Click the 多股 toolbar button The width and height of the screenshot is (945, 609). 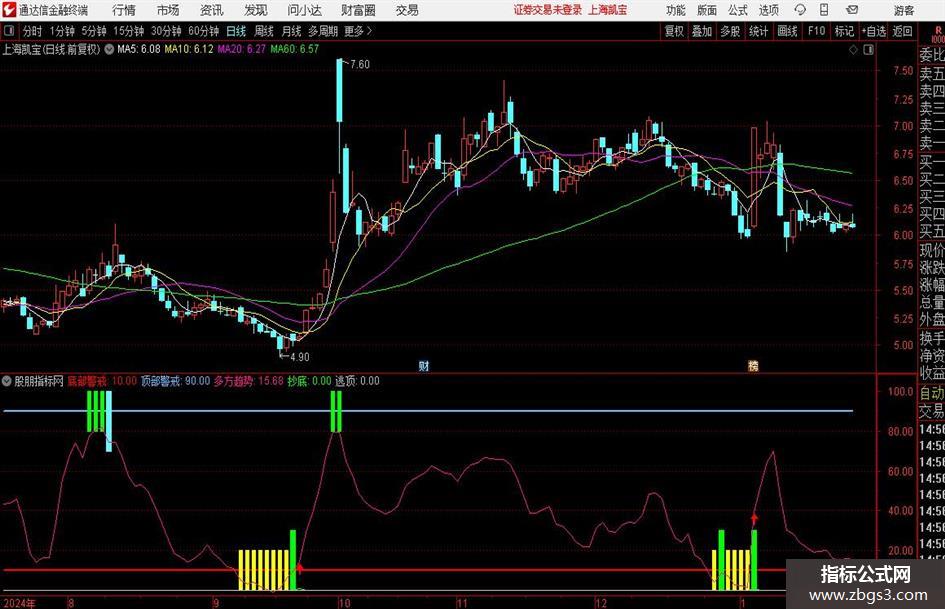730,31
